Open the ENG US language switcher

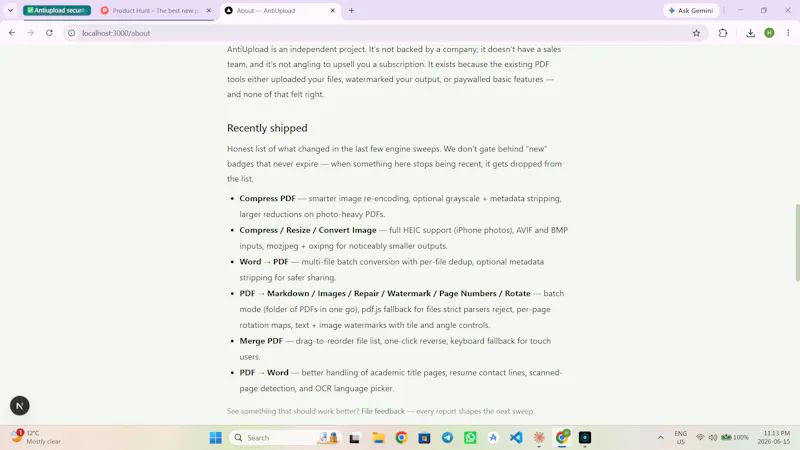[681, 438]
